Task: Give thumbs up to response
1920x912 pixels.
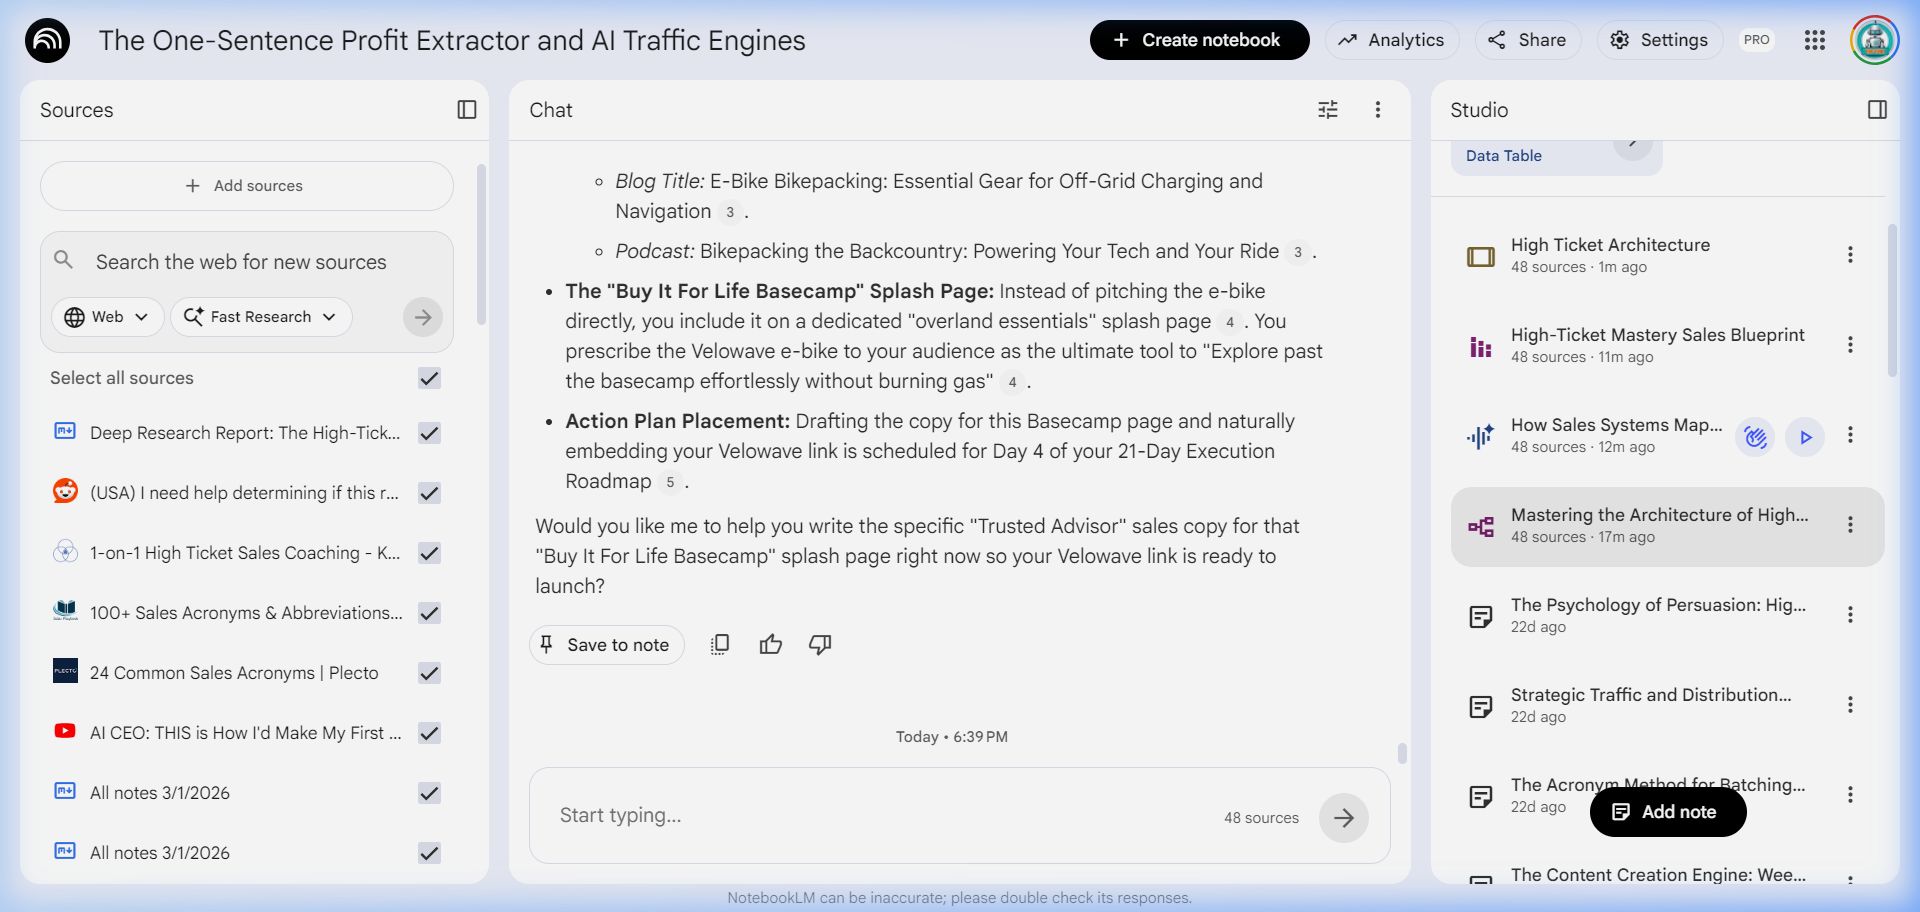Action: coord(770,645)
